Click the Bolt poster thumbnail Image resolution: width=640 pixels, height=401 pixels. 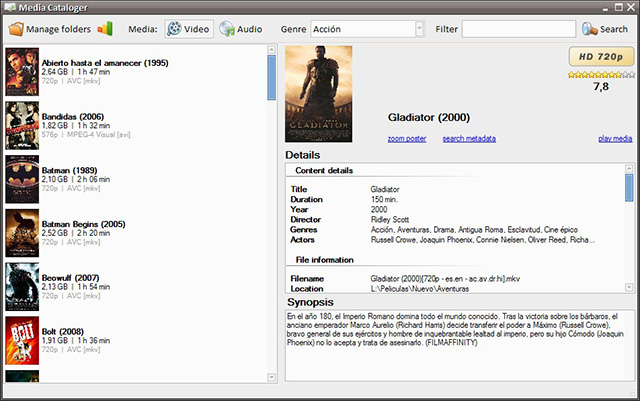pos(22,341)
